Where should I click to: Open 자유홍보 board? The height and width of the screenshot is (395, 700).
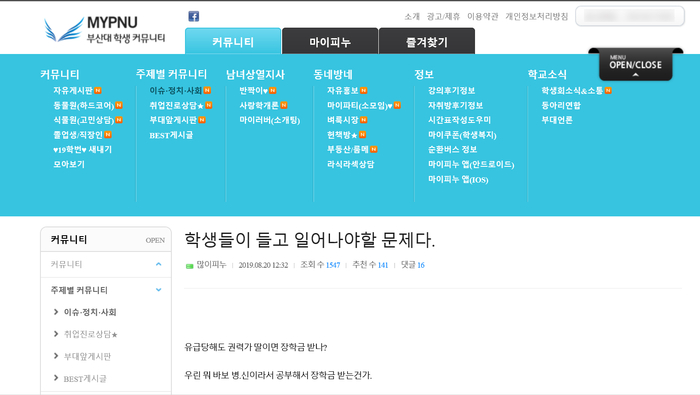coord(343,91)
